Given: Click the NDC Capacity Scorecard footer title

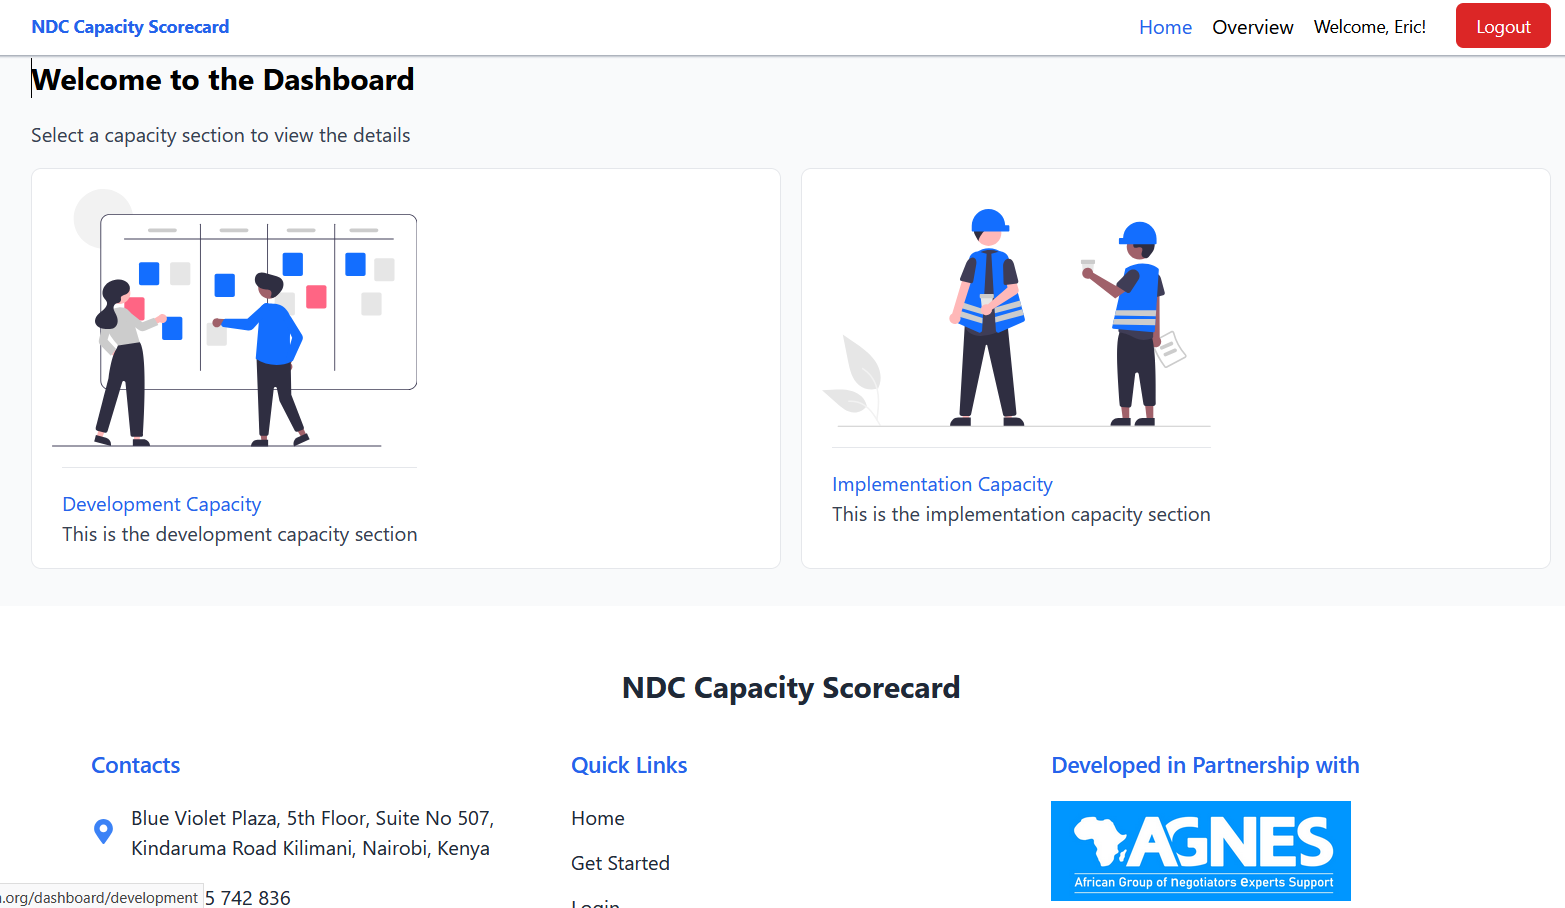Looking at the screenshot, I should pos(791,688).
